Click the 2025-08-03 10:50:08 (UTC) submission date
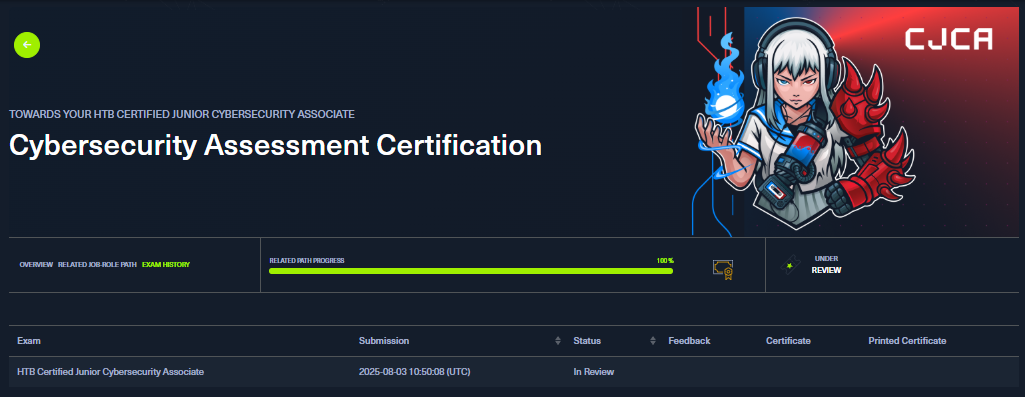This screenshot has width=1025, height=397. tap(414, 371)
